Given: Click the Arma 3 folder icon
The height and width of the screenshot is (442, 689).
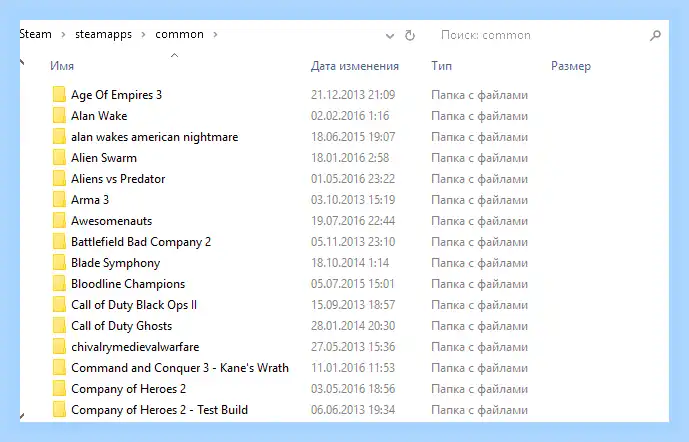Looking at the screenshot, I should pos(59,199).
